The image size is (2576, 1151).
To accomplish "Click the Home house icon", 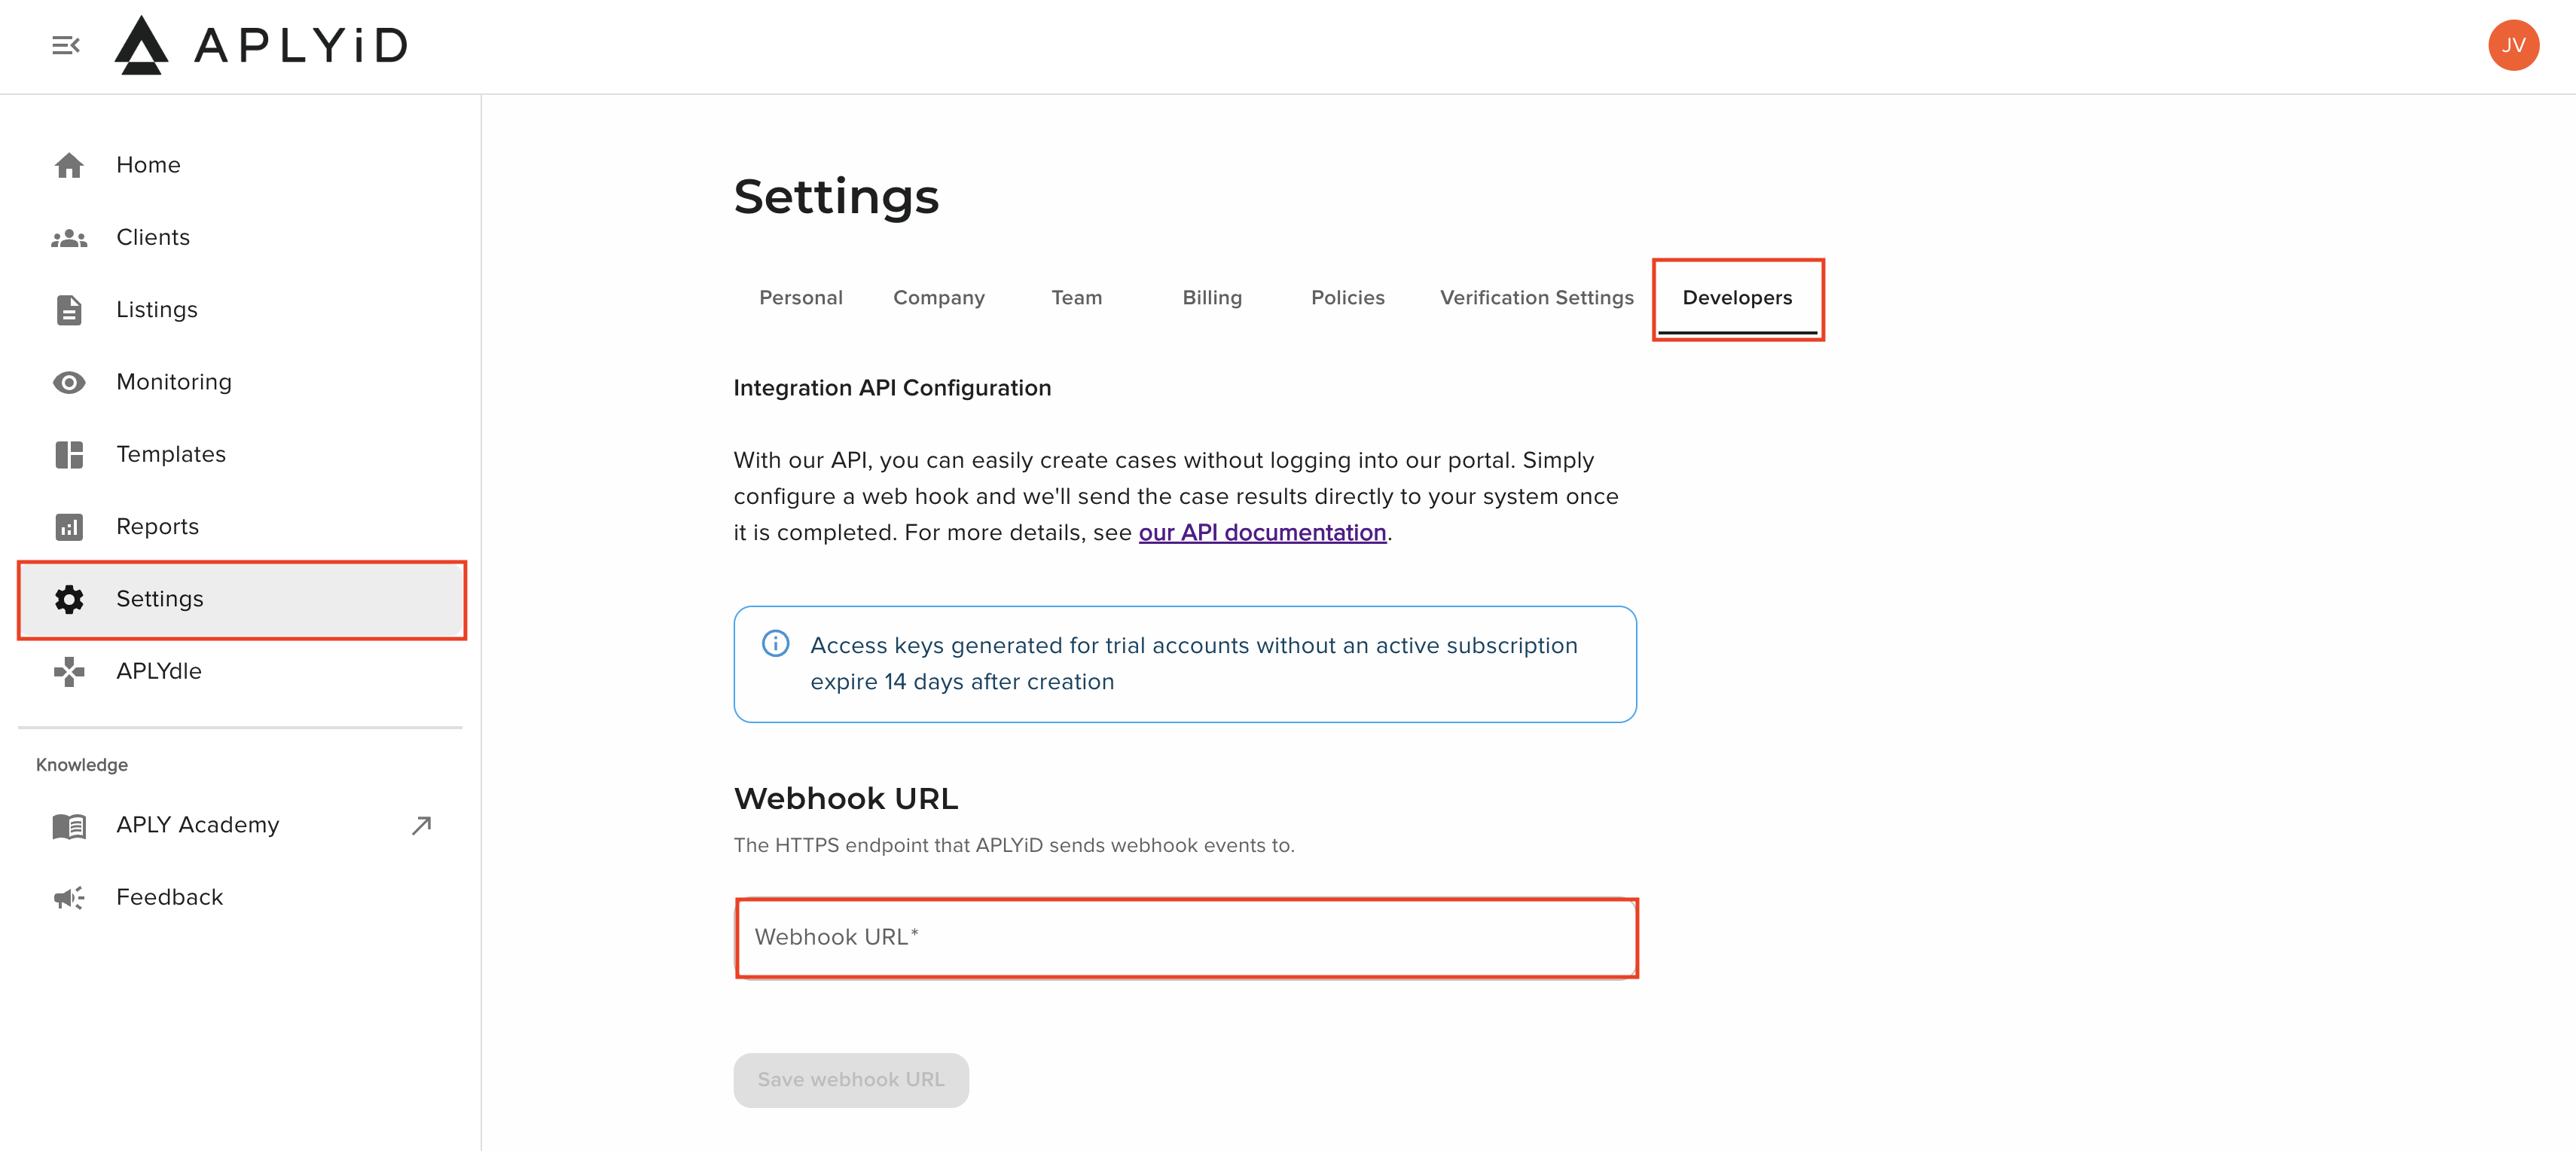I will [69, 165].
